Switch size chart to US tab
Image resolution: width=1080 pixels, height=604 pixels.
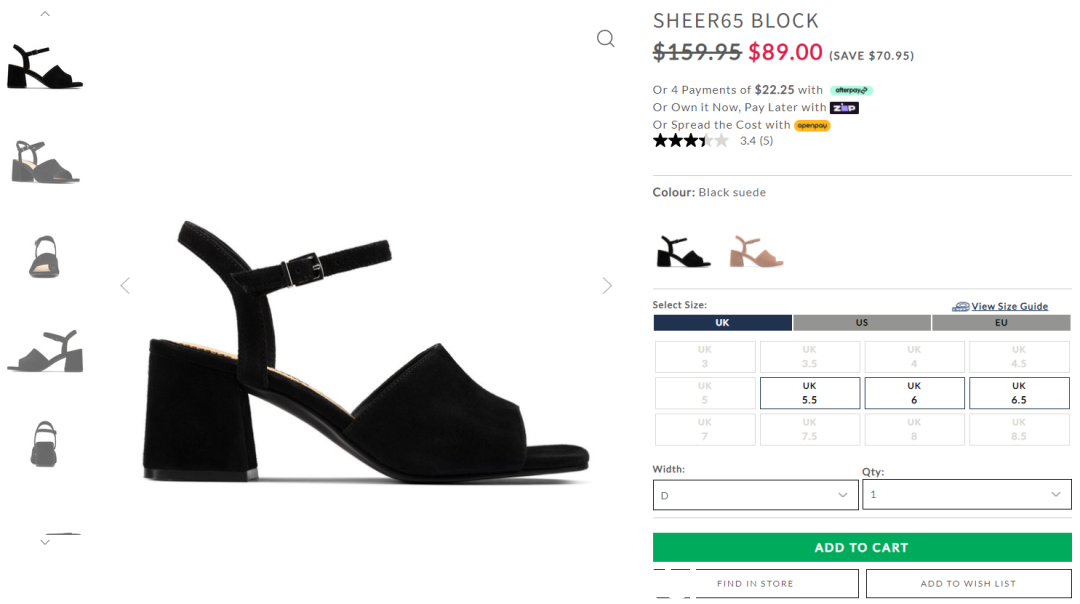pyautogui.click(x=862, y=323)
